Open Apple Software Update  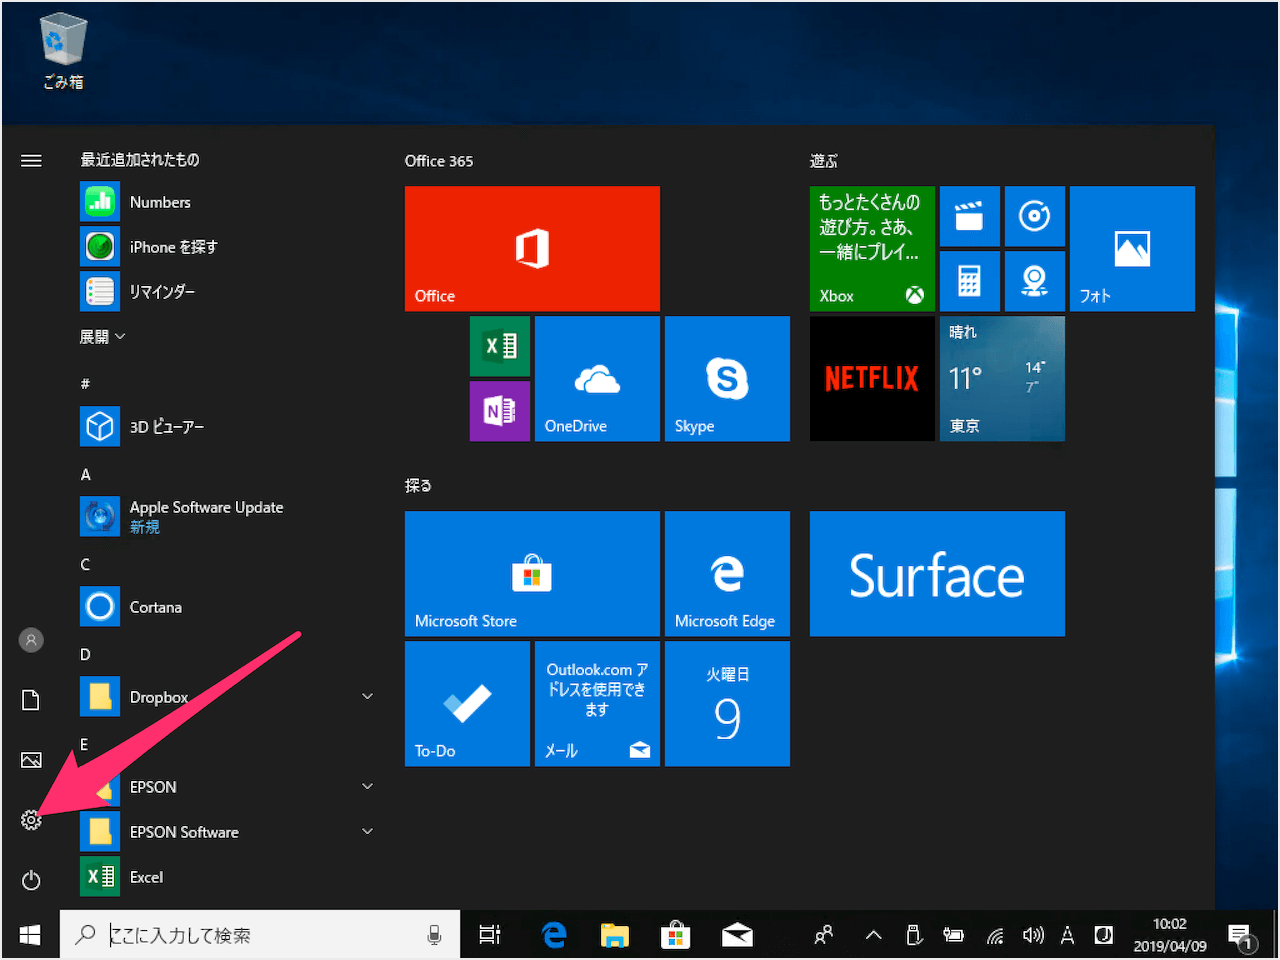click(182, 517)
